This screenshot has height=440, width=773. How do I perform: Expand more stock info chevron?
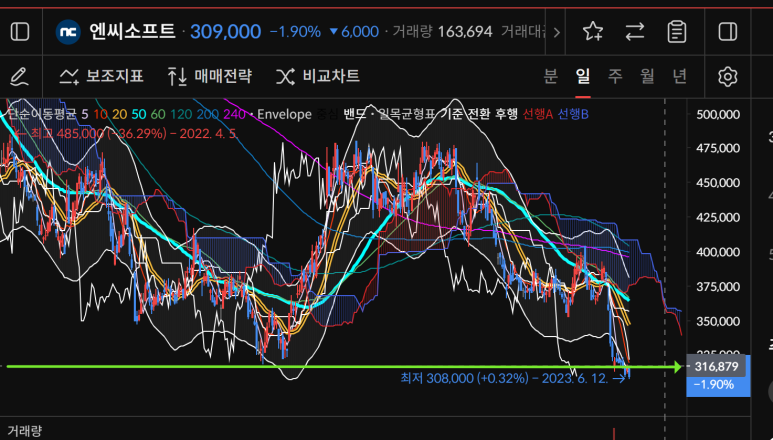click(x=557, y=33)
